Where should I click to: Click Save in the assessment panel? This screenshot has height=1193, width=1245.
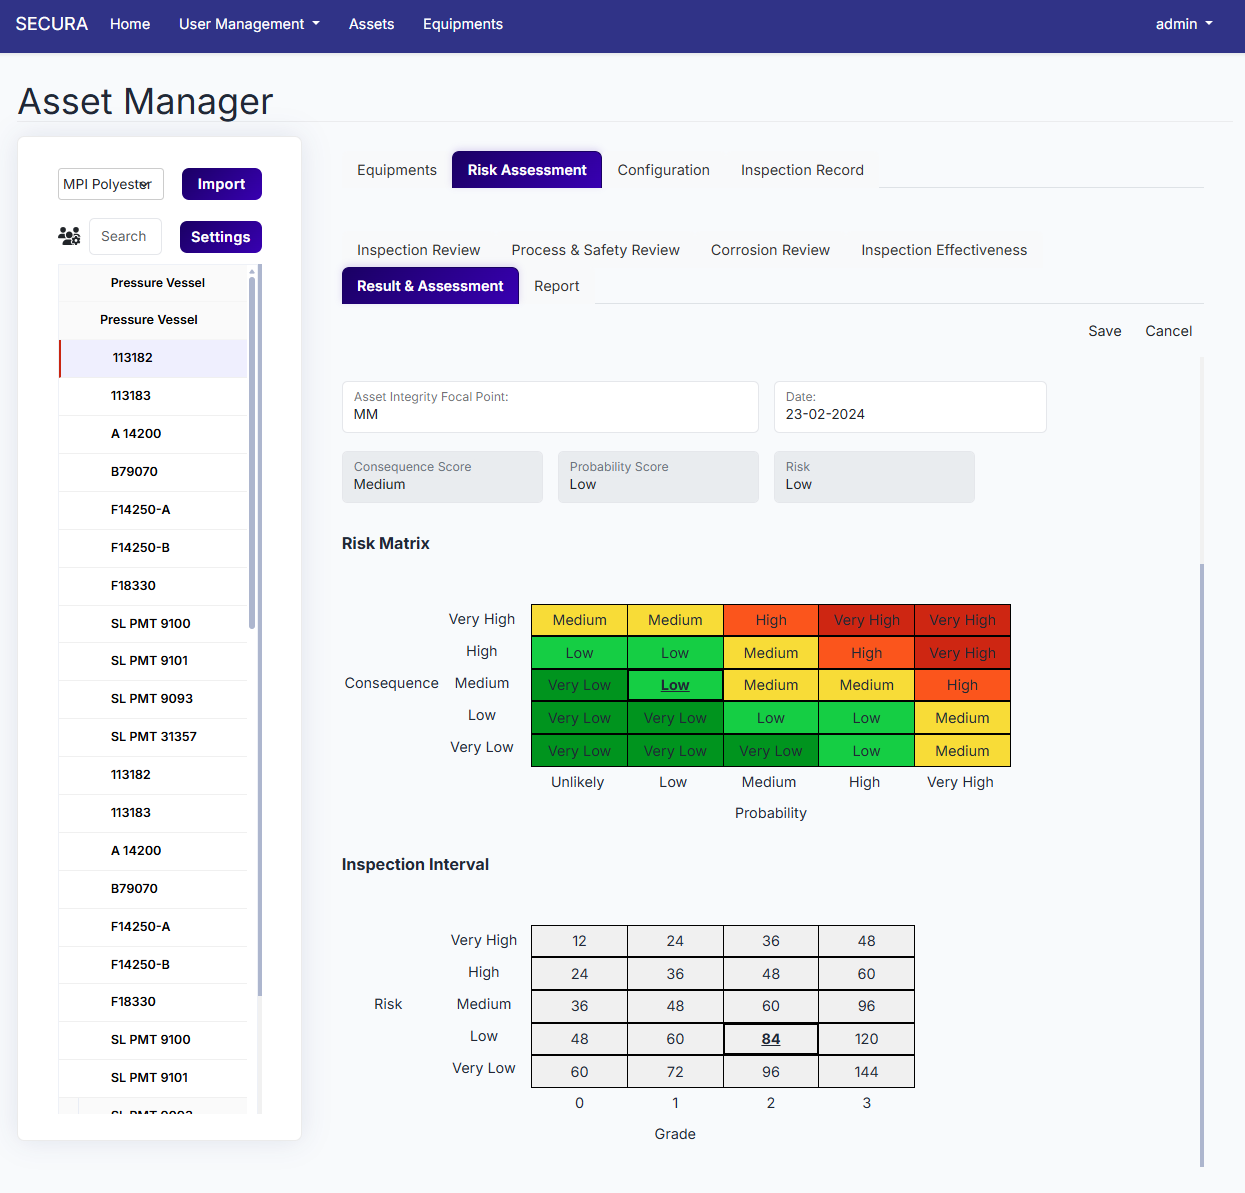click(1105, 331)
